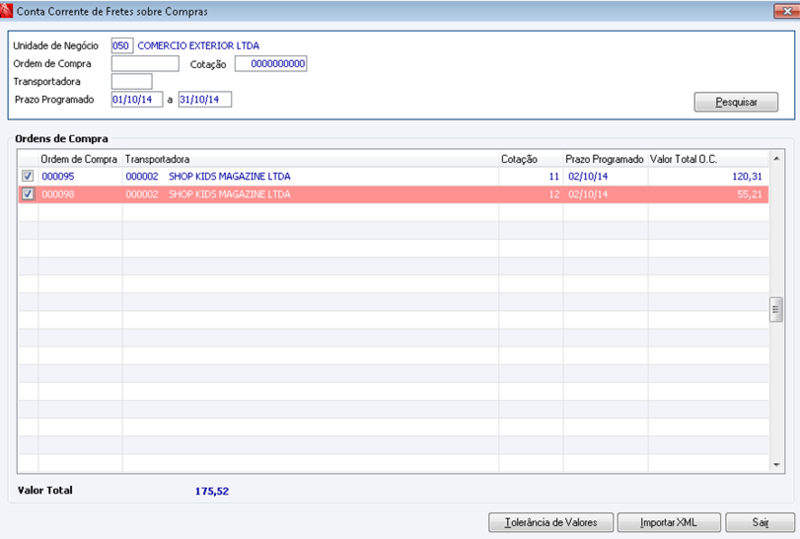
Task: Open Tolerância de Valores
Action: tap(551, 522)
